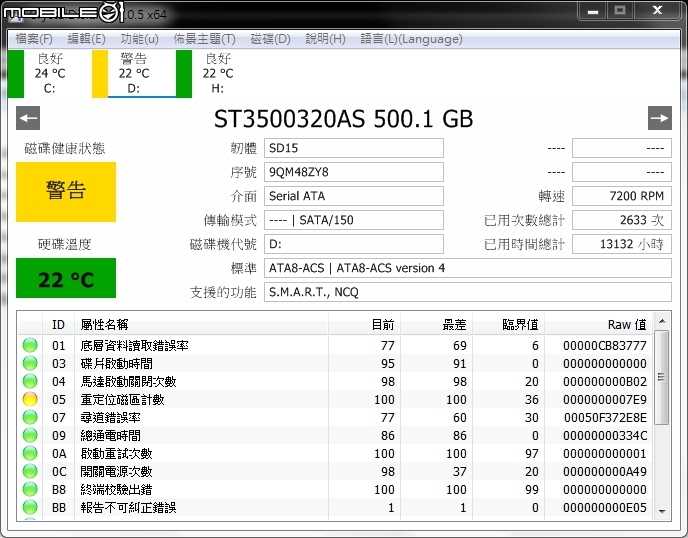Select row 開關電源次數
This screenshot has height=538, width=688.
pyautogui.click(x=336, y=471)
